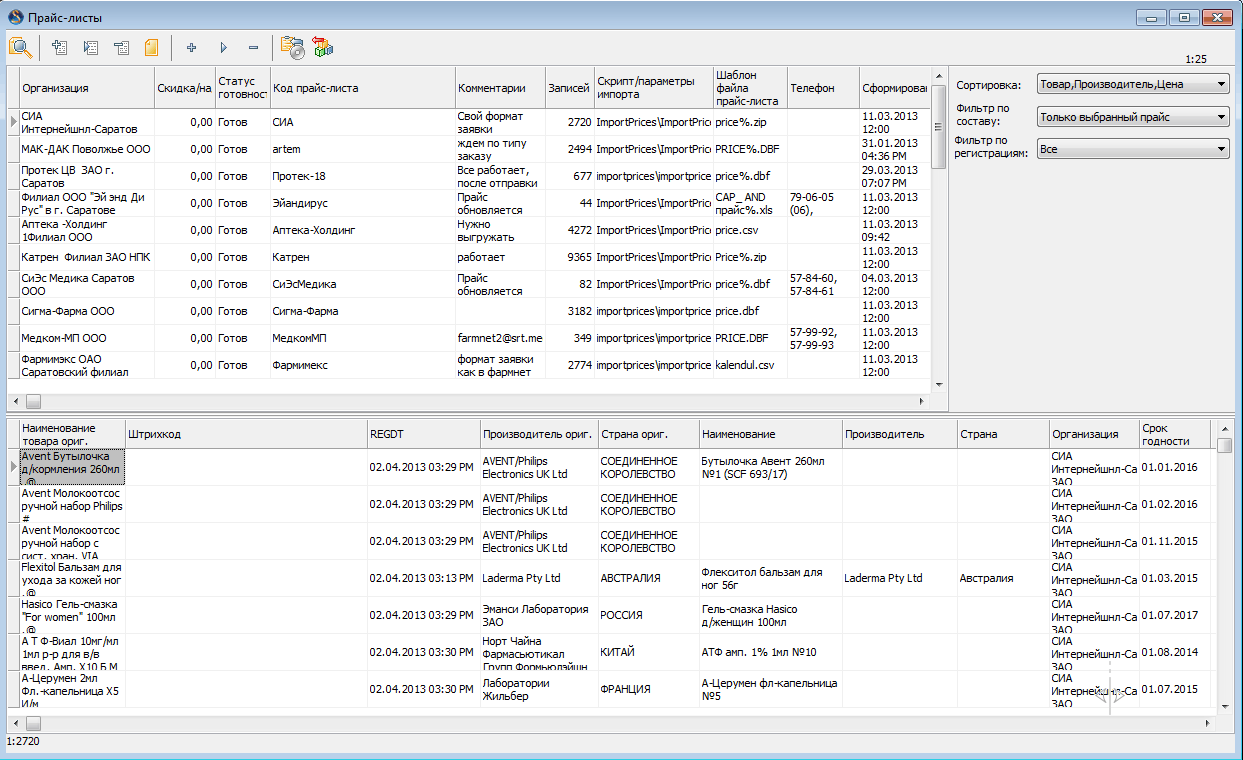
Task: Sort by Организация column header
Action: point(86,88)
